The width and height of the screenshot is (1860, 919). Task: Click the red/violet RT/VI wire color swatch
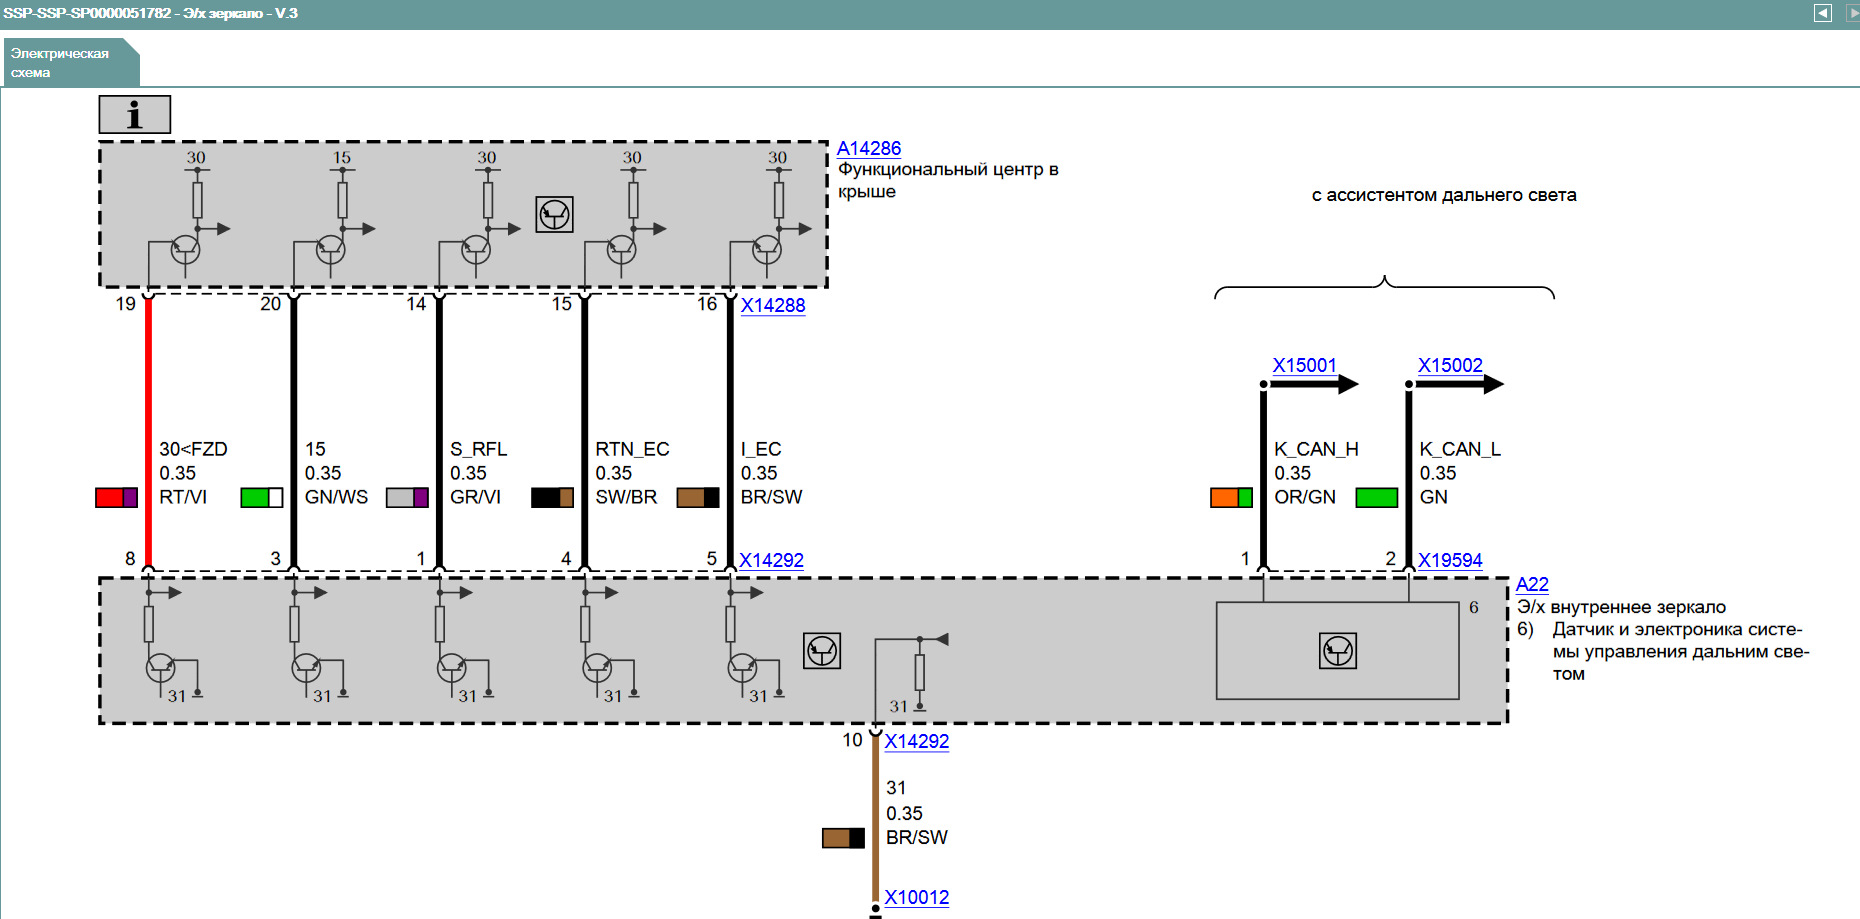(116, 497)
